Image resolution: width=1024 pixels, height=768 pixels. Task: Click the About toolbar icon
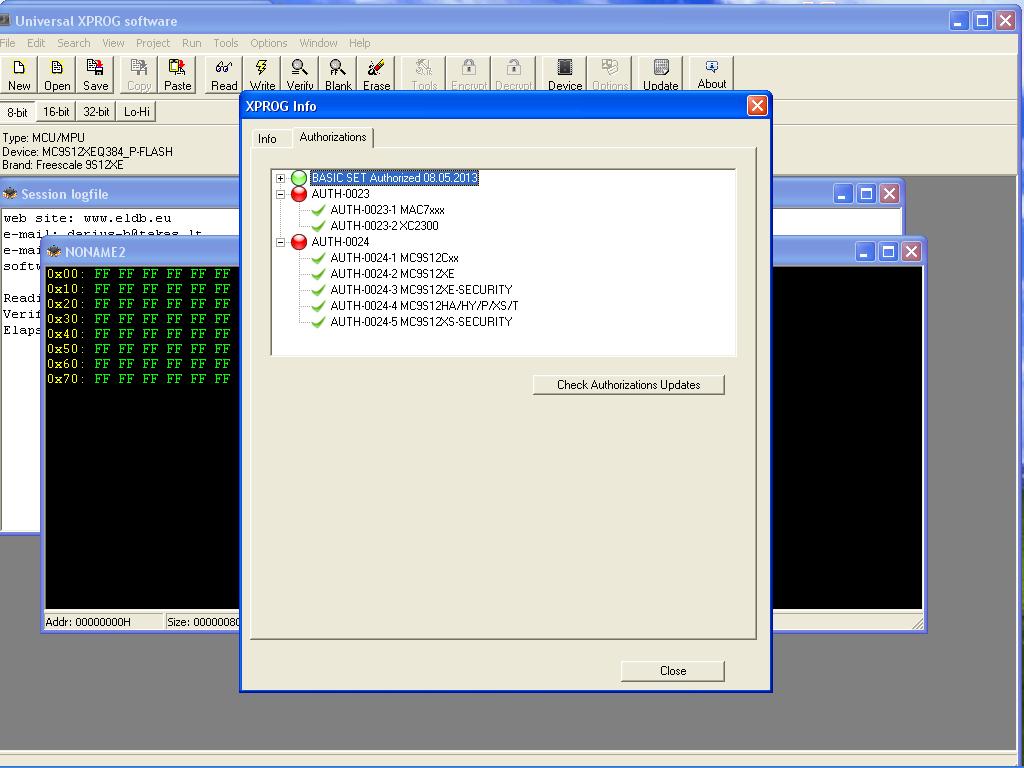711,74
